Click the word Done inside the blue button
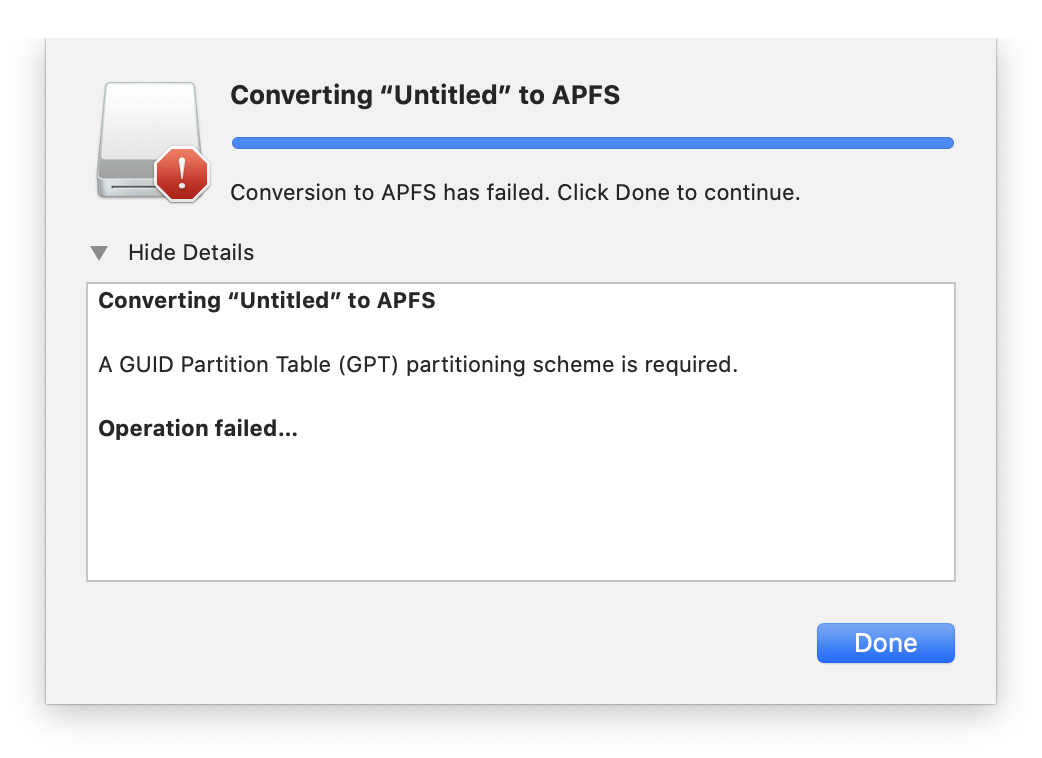1042x758 pixels. pyautogui.click(x=885, y=643)
